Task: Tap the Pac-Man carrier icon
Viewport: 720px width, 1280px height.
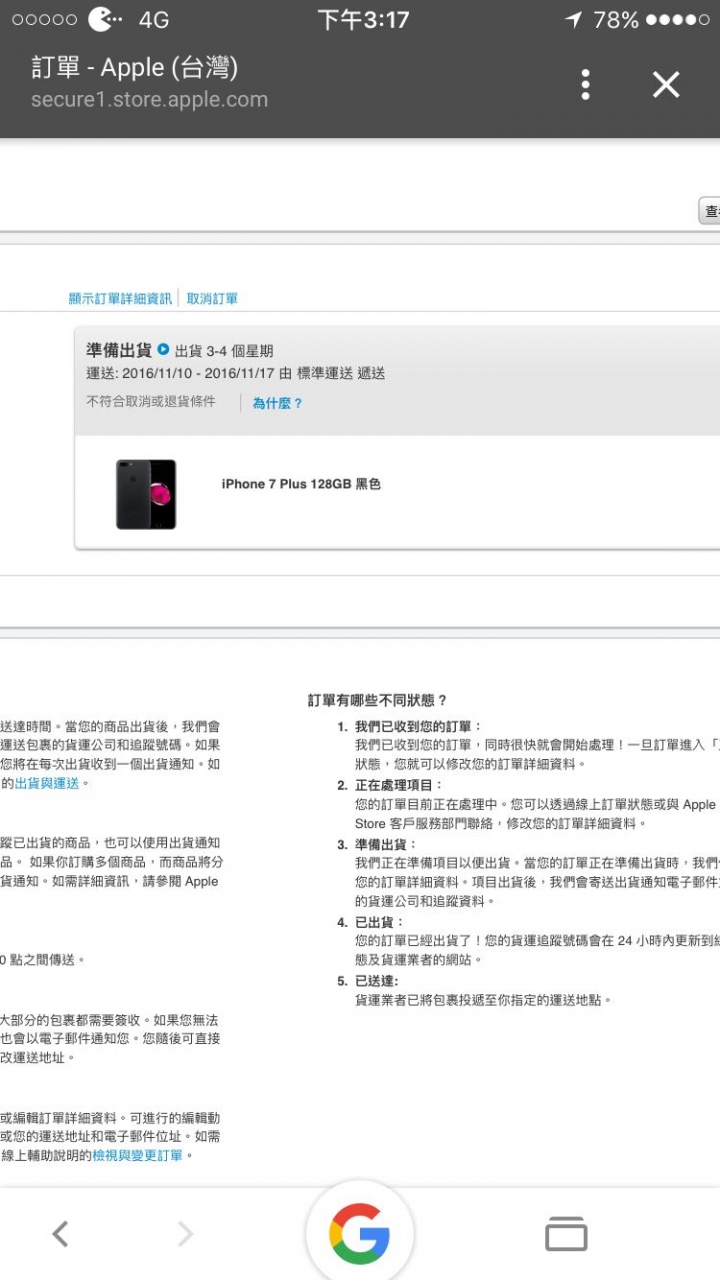Action: click(x=106, y=19)
